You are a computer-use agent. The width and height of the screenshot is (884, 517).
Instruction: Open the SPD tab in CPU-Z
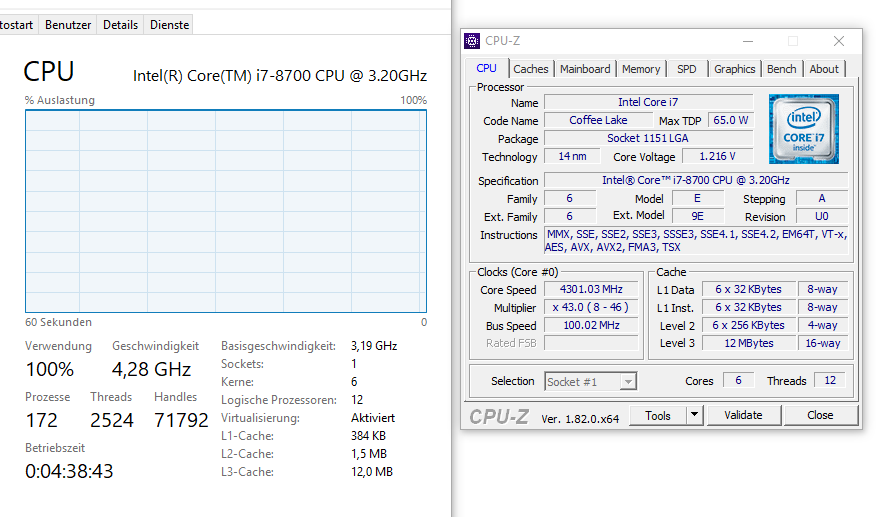click(687, 69)
